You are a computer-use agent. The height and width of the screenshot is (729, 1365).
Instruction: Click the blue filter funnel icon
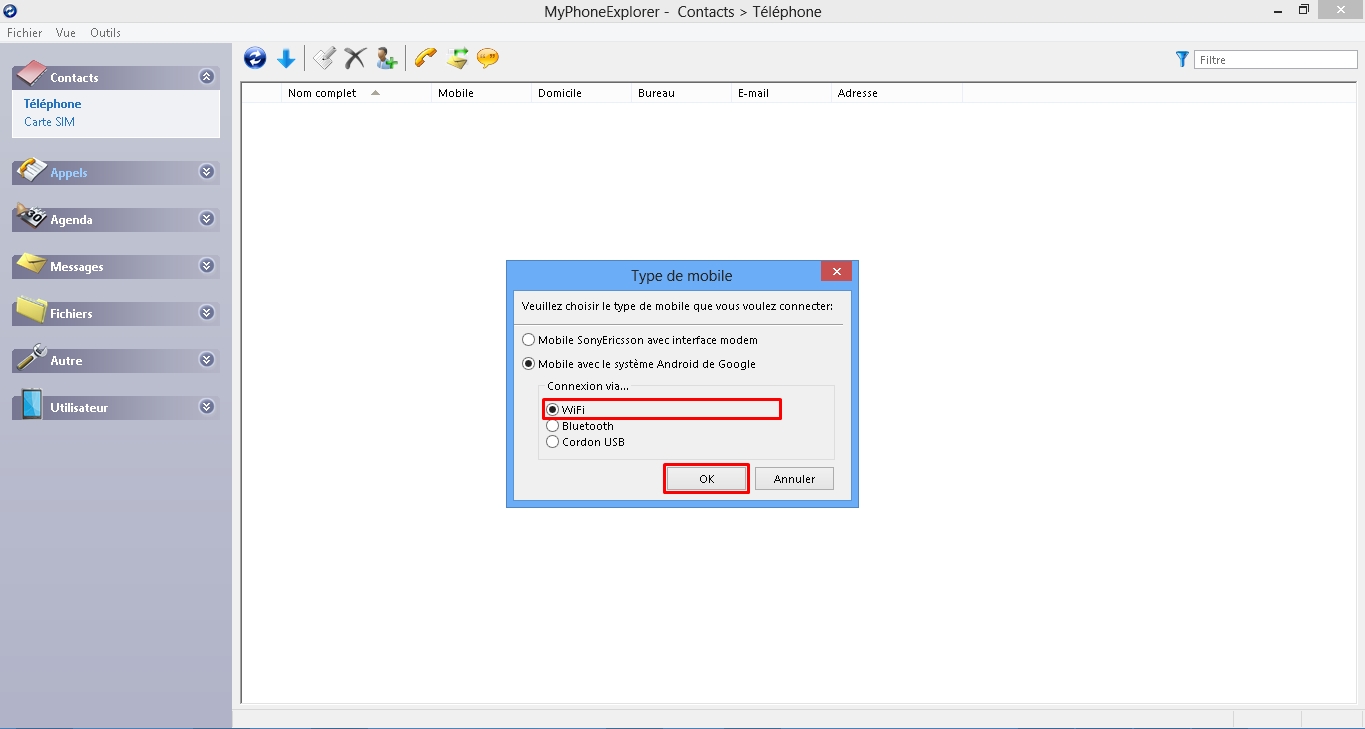(x=1183, y=60)
